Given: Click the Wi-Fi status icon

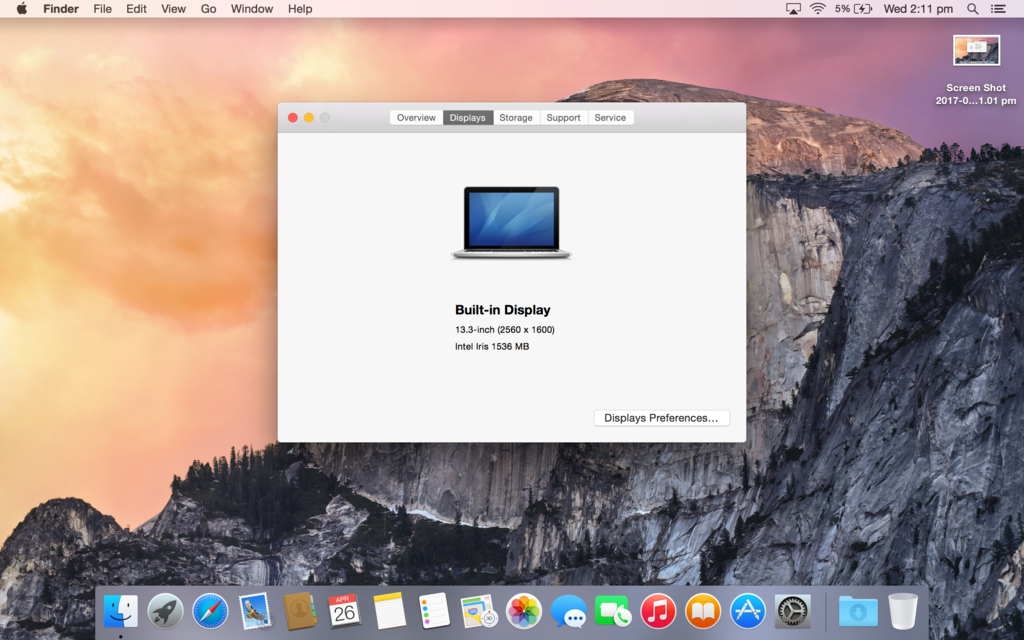Looking at the screenshot, I should [817, 8].
